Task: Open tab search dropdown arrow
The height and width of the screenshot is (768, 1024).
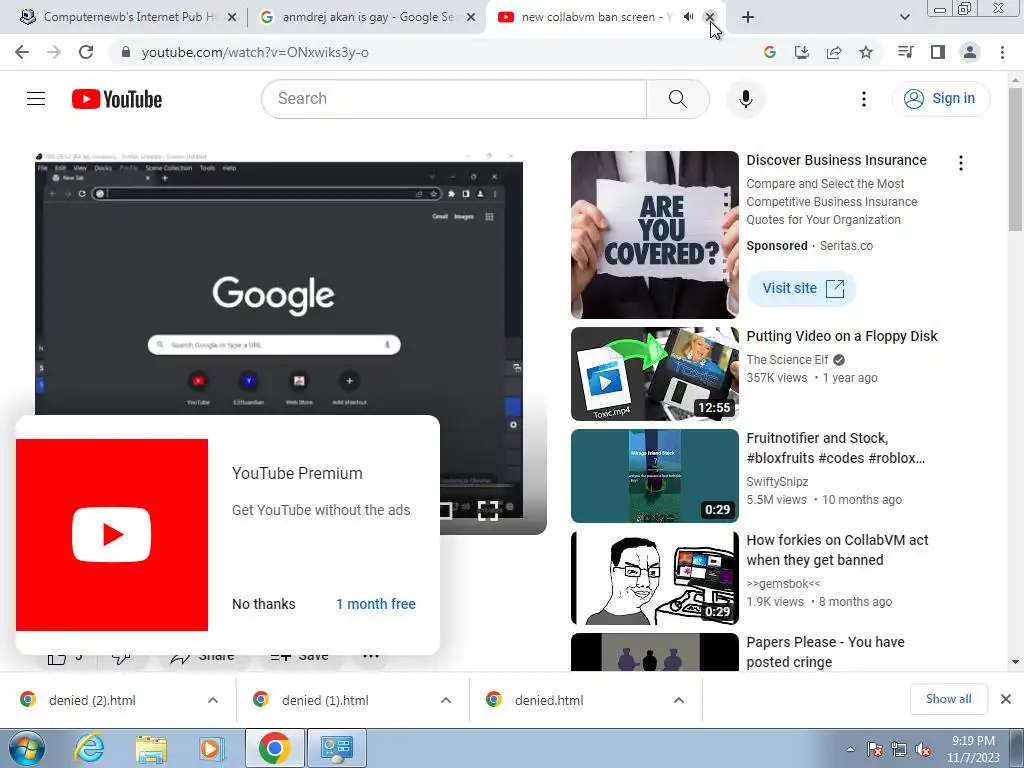Action: pos(904,17)
